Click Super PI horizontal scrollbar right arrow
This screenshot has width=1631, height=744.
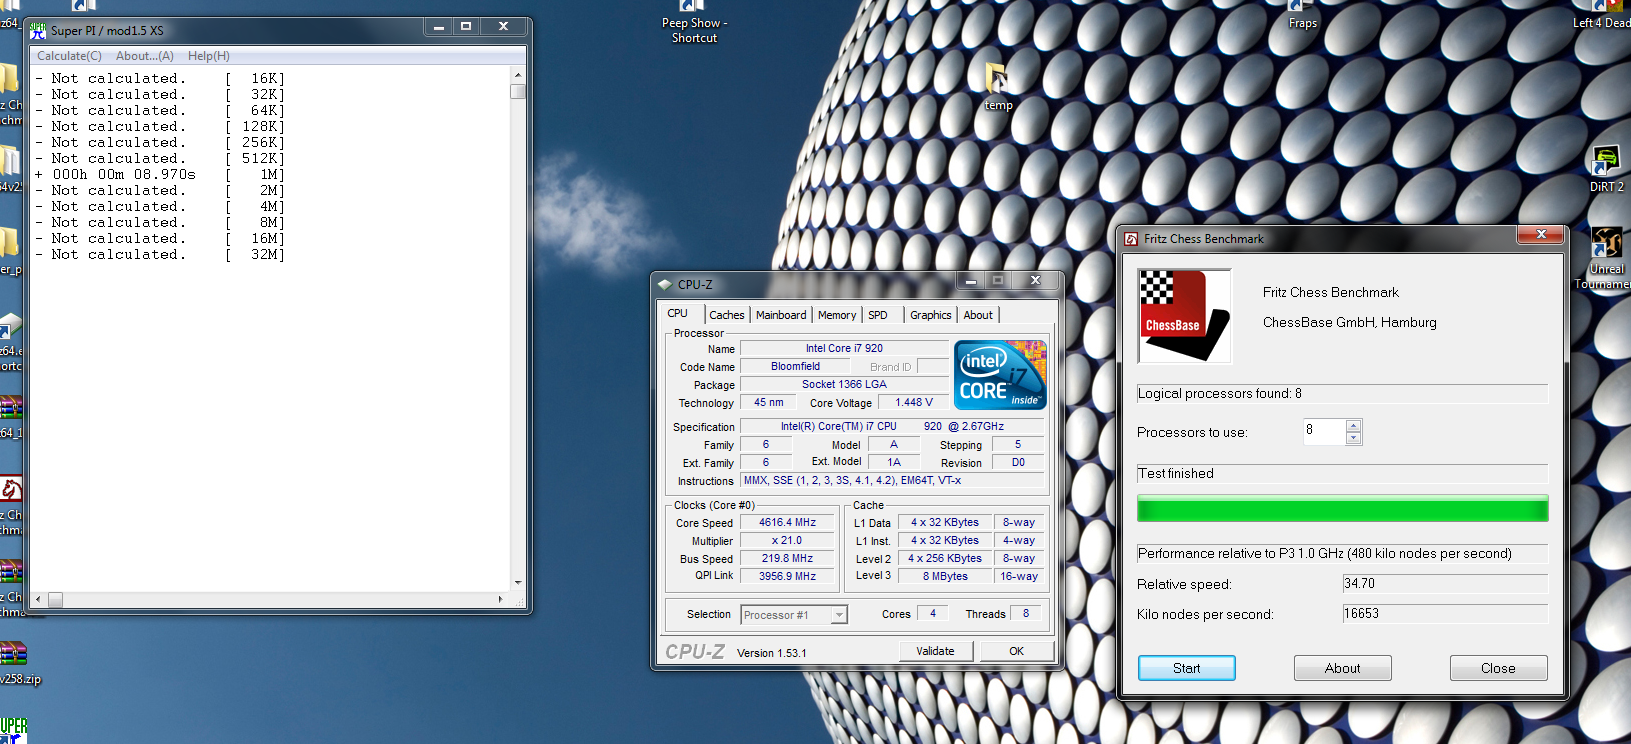click(500, 600)
